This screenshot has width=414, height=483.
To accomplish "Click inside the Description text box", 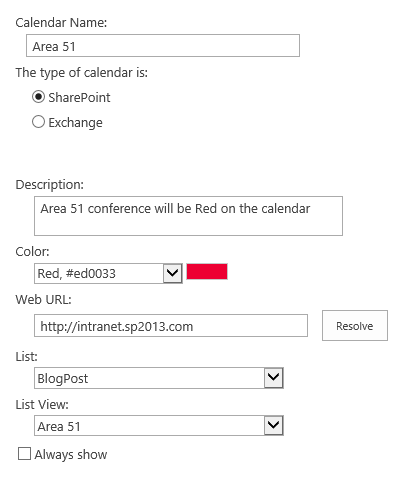I will pos(188,216).
